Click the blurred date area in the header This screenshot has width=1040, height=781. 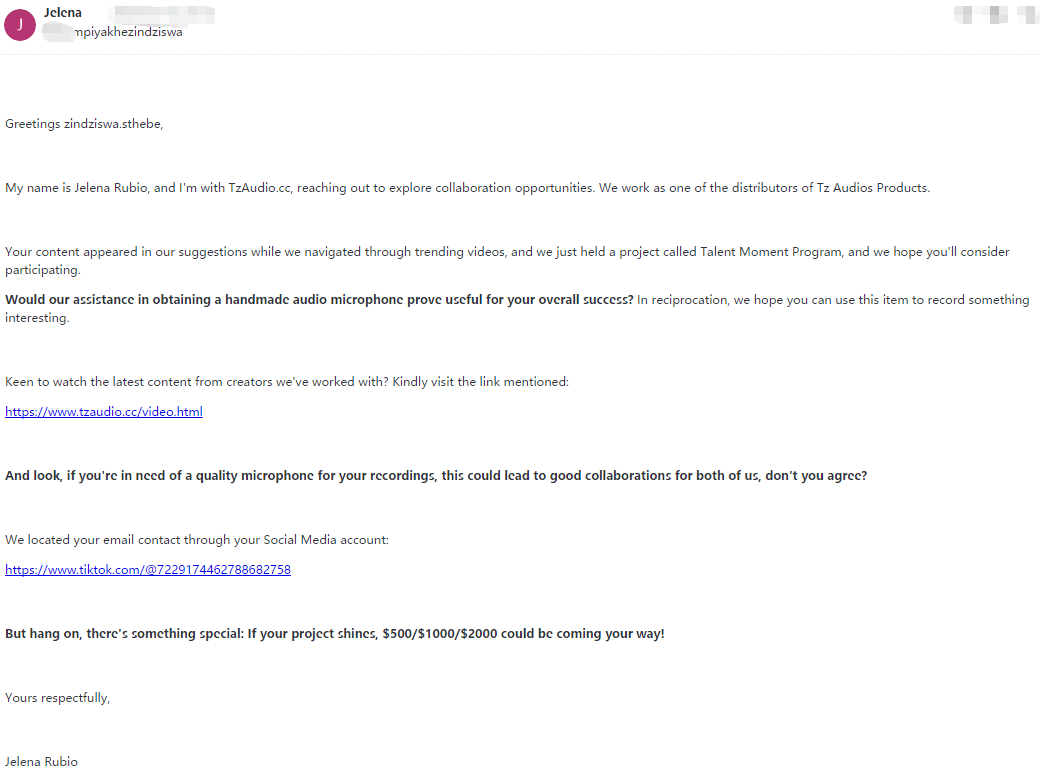993,14
